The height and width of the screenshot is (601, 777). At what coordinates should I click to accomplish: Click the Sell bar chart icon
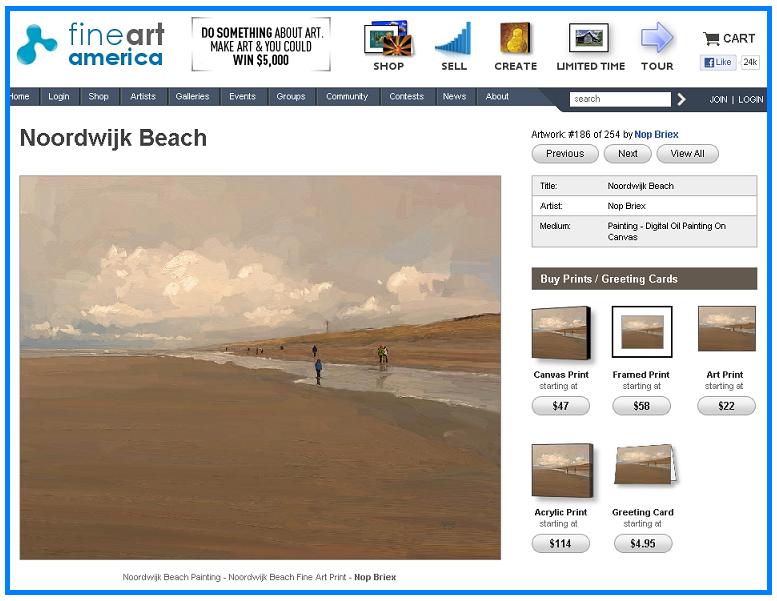pyautogui.click(x=453, y=38)
